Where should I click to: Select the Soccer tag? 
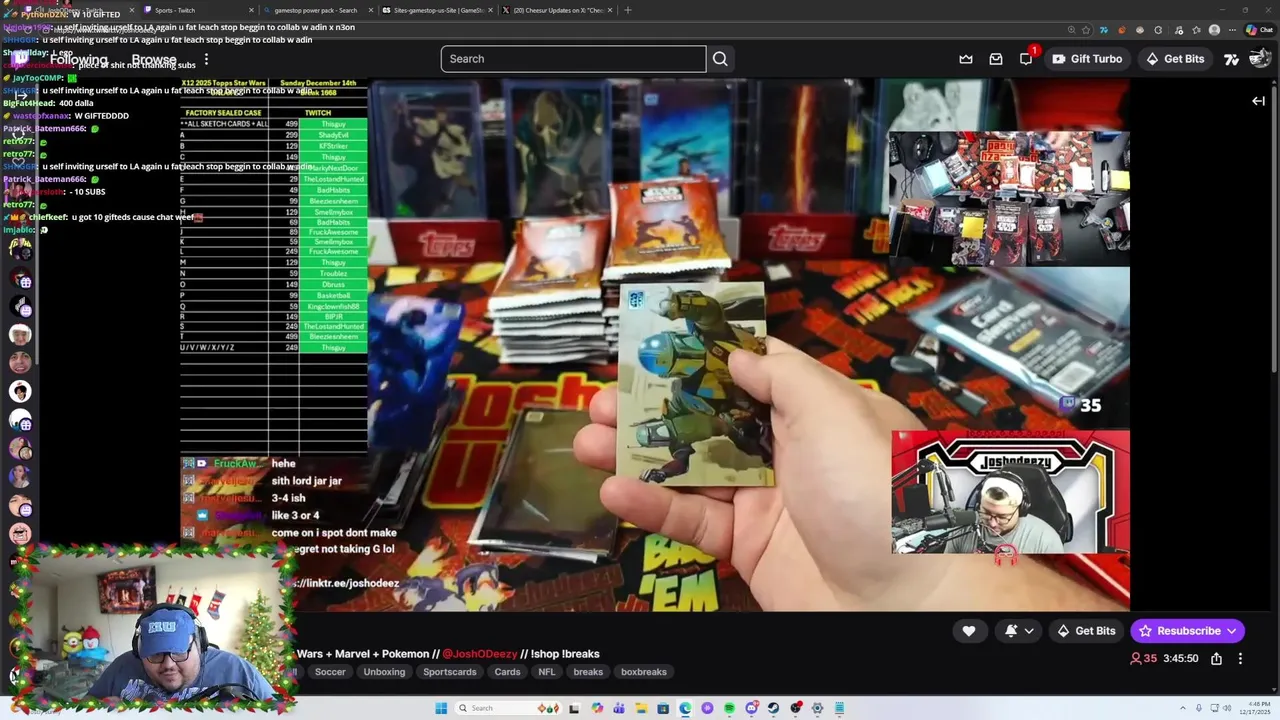[x=330, y=672]
